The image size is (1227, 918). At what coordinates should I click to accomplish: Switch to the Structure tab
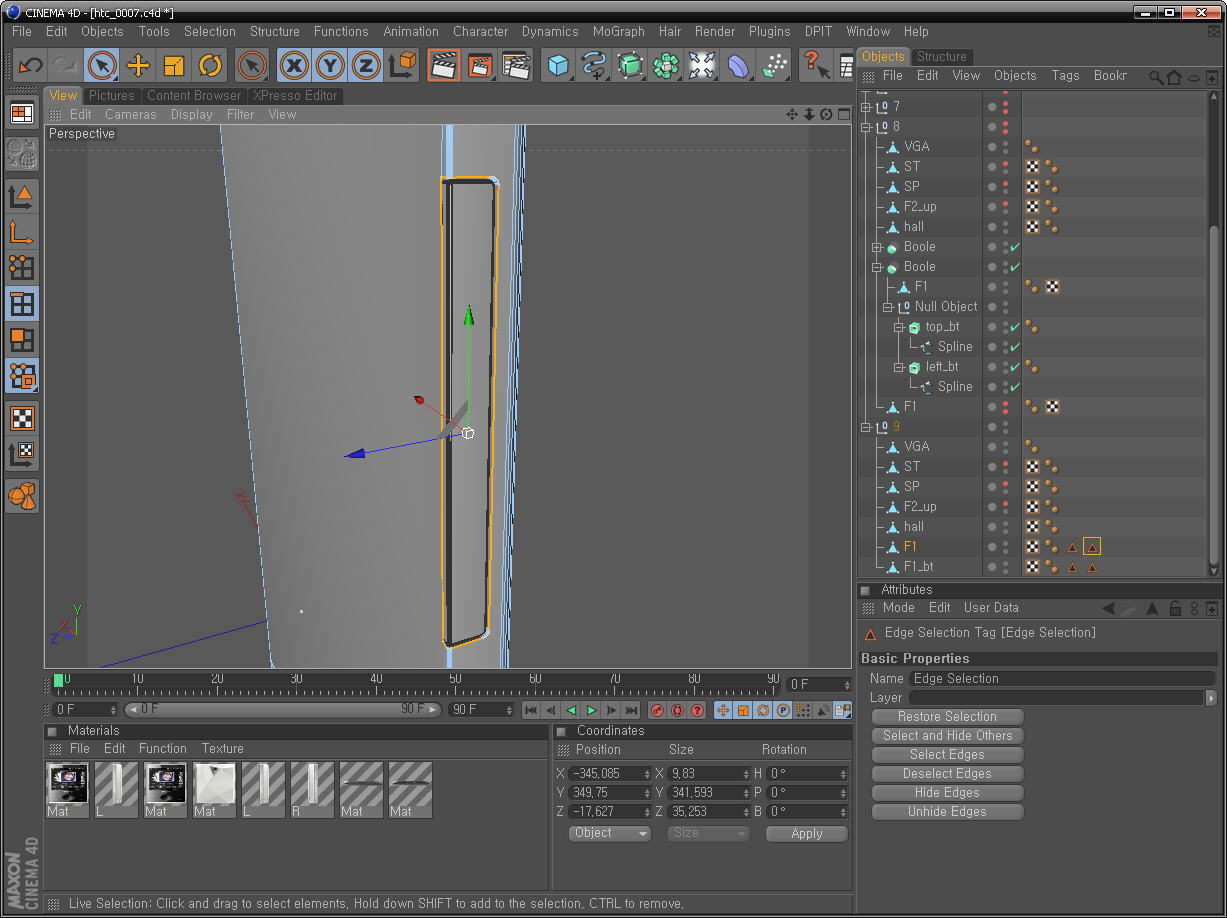(x=941, y=56)
